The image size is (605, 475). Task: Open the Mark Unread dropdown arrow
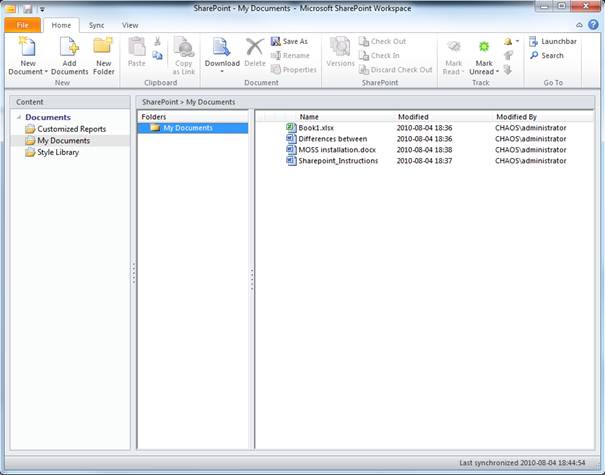(x=497, y=72)
